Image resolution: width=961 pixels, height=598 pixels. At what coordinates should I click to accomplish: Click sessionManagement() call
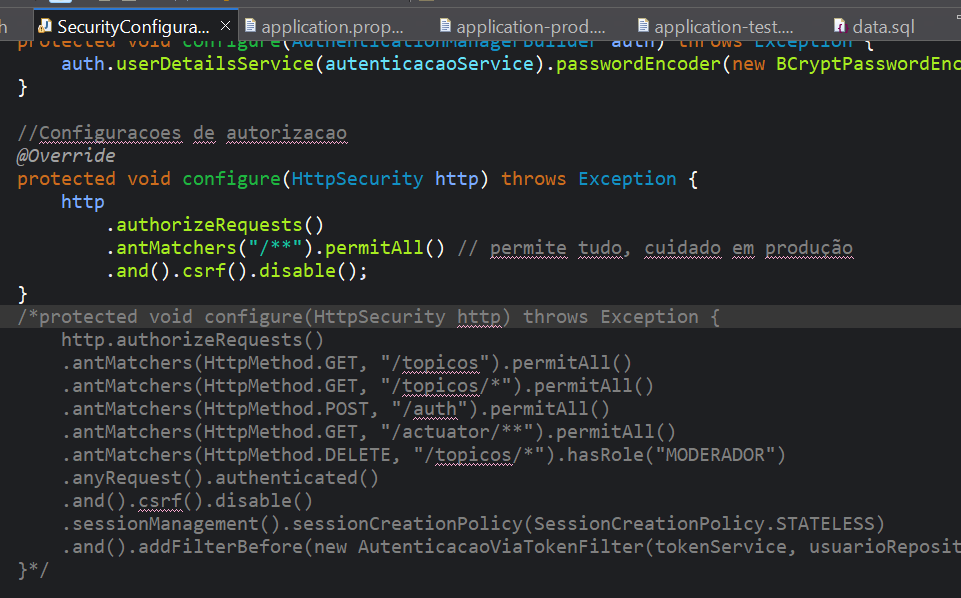(176, 524)
